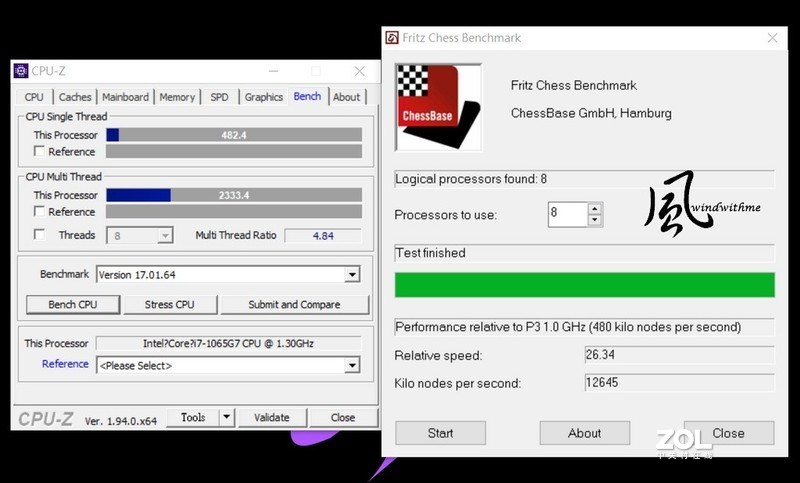Click the Fritz Chess Benchmark title bar icon
800x483 pixels.
392,38
